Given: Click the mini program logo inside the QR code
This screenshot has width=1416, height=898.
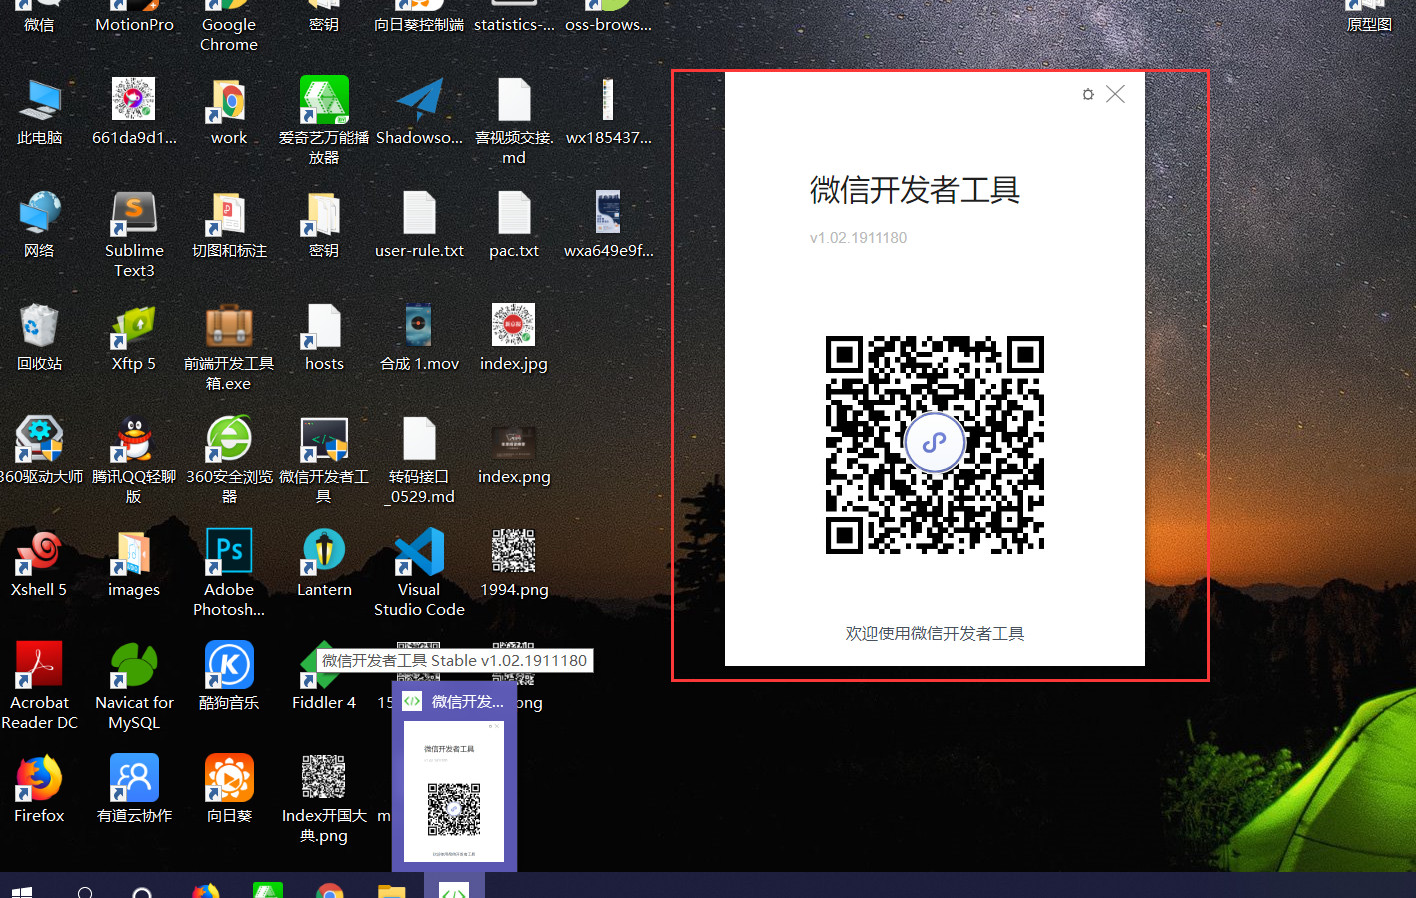Looking at the screenshot, I should [x=935, y=442].
